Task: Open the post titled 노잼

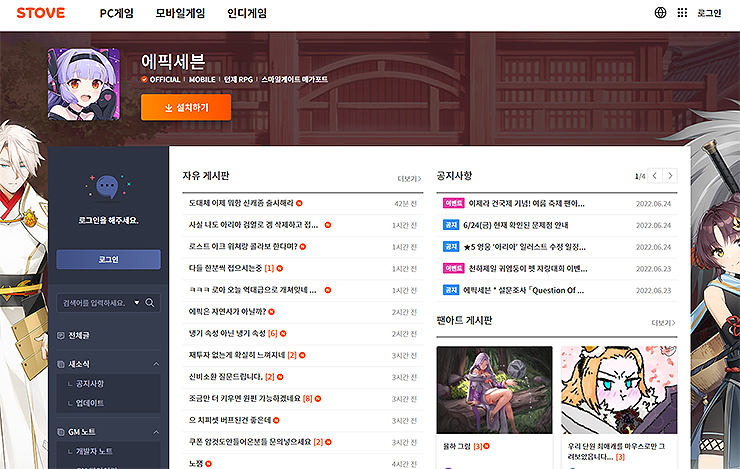Action: (x=196, y=464)
